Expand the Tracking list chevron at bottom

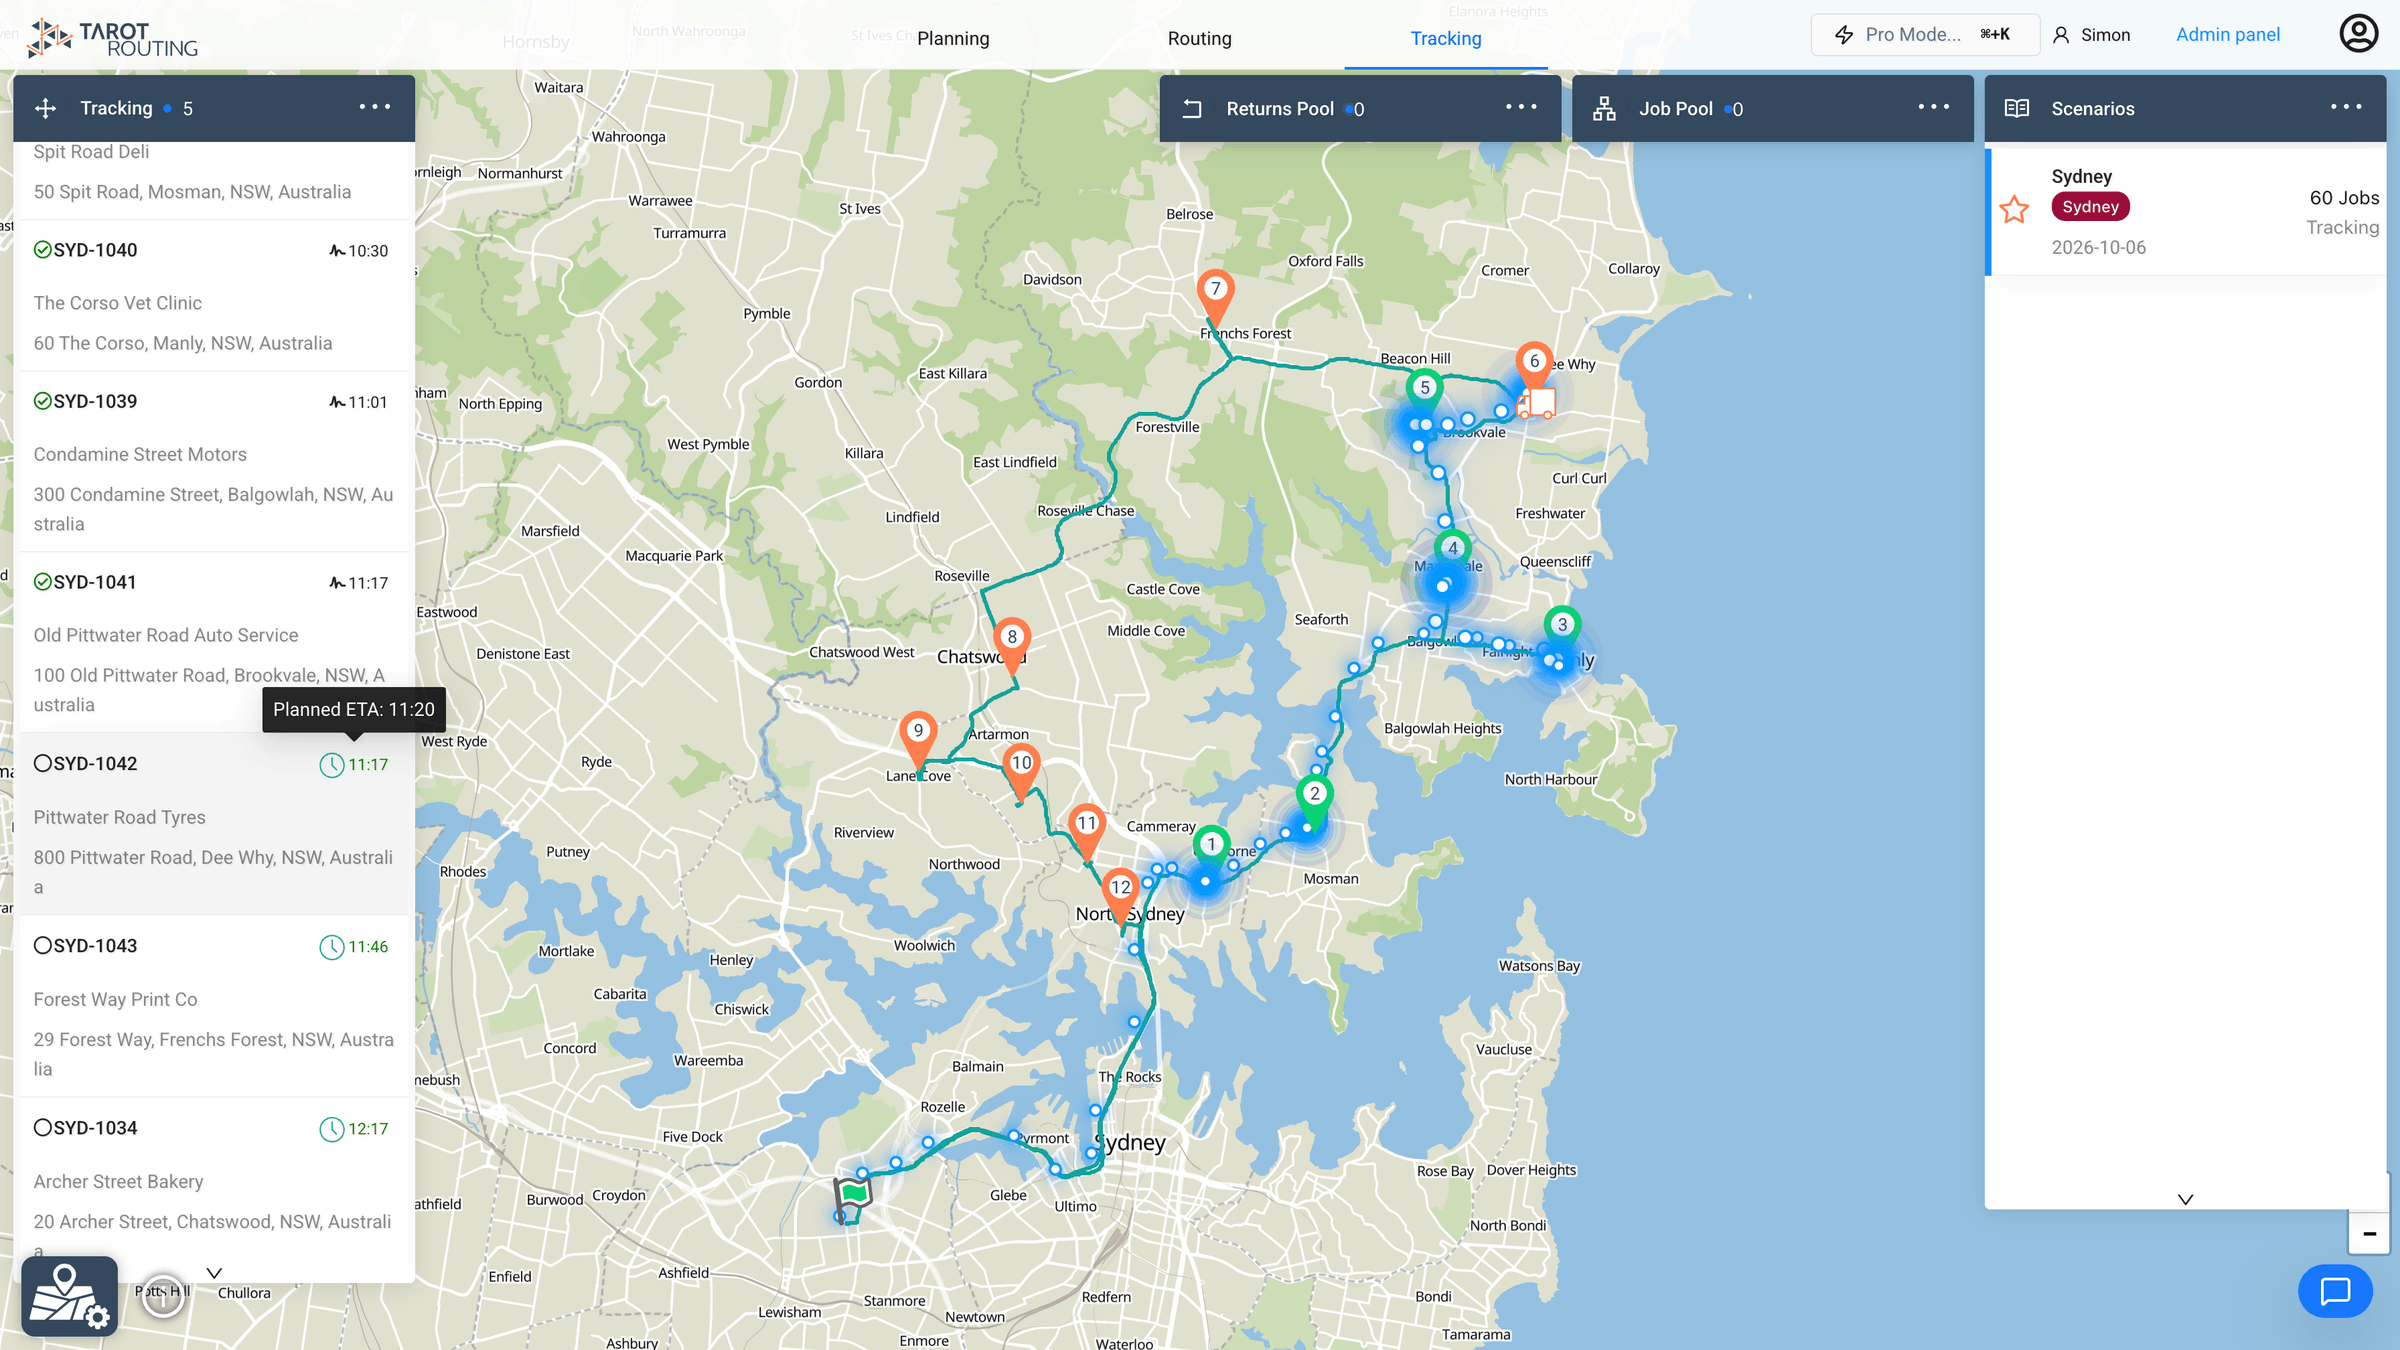coord(214,1273)
